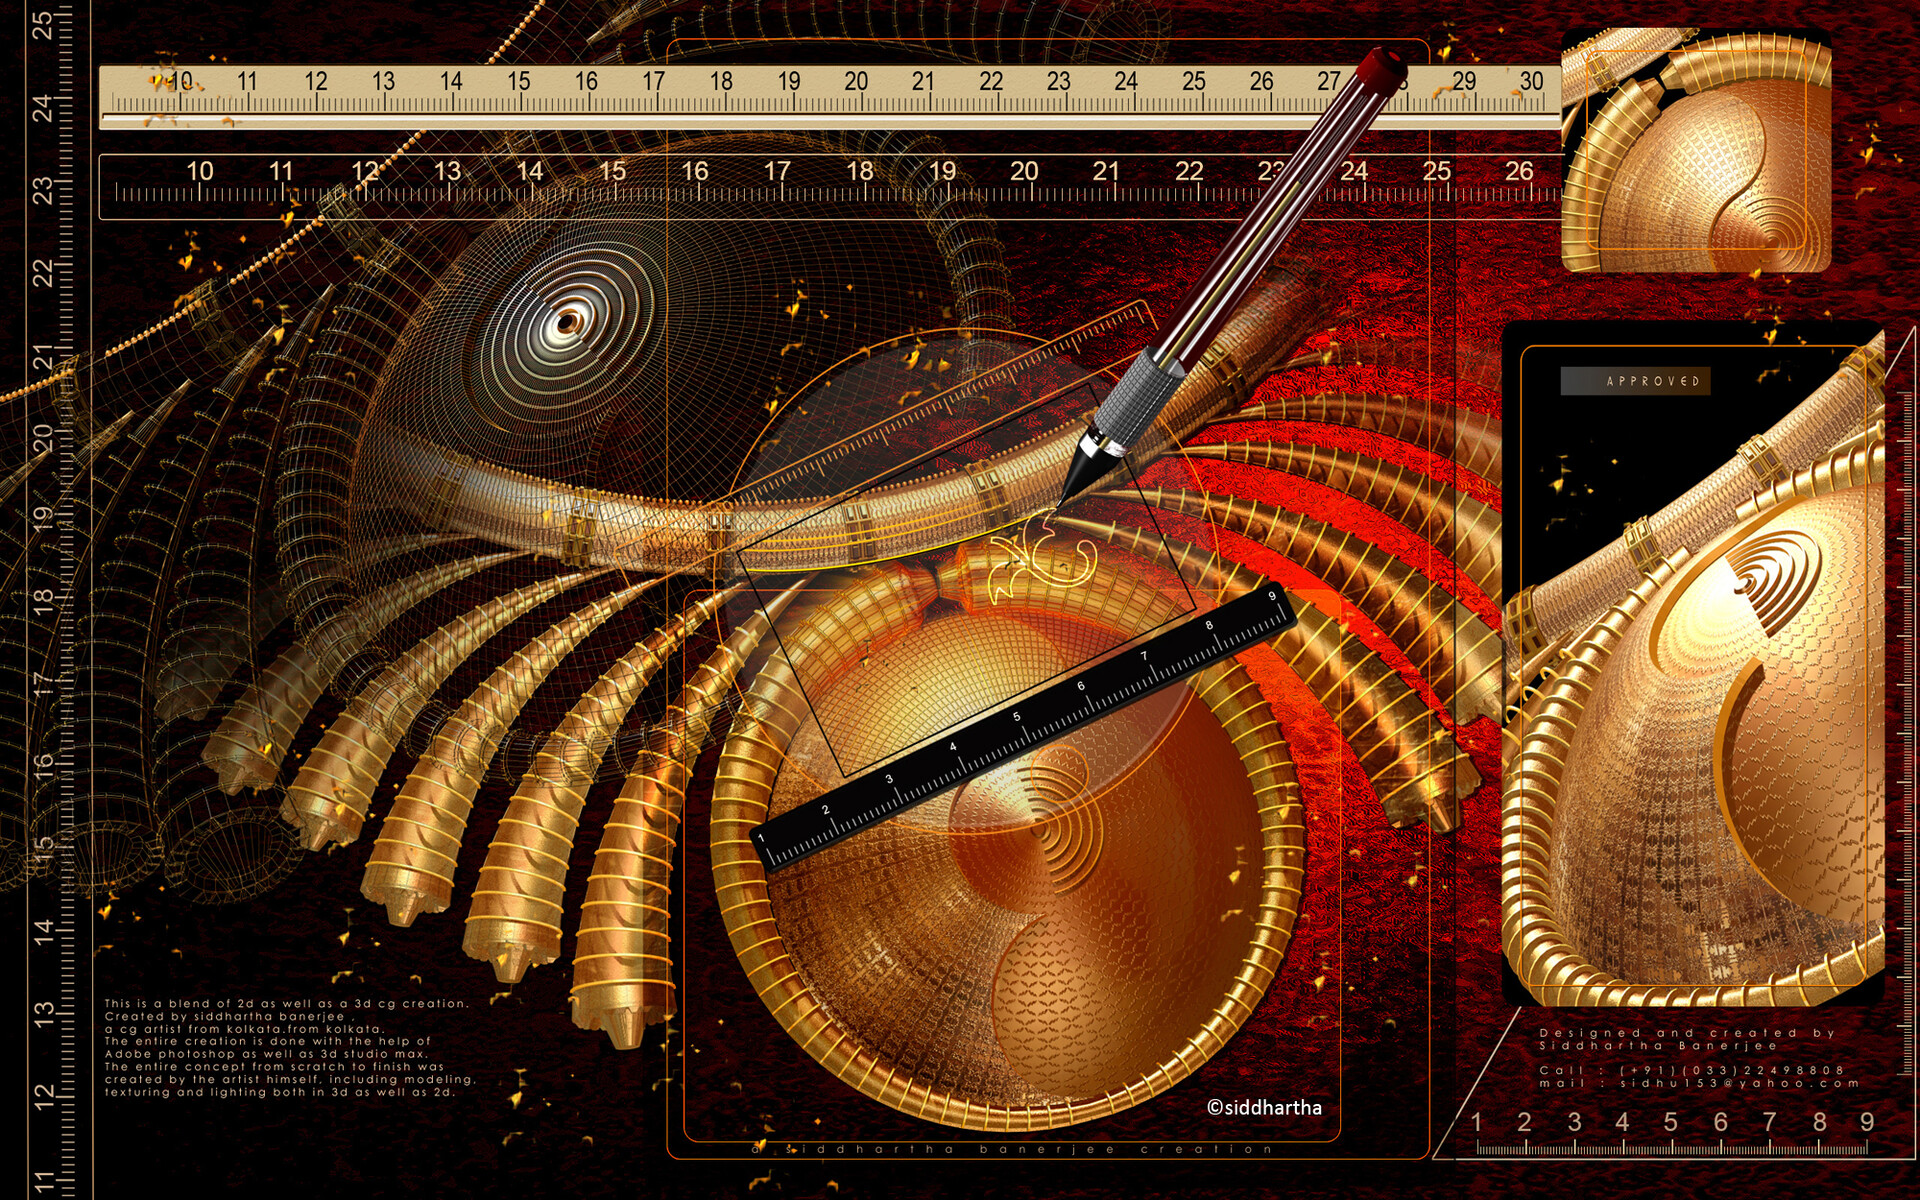Open the top-right golden dome thumbnail
Image resolution: width=1920 pixels, height=1200 pixels.
pos(1696,150)
